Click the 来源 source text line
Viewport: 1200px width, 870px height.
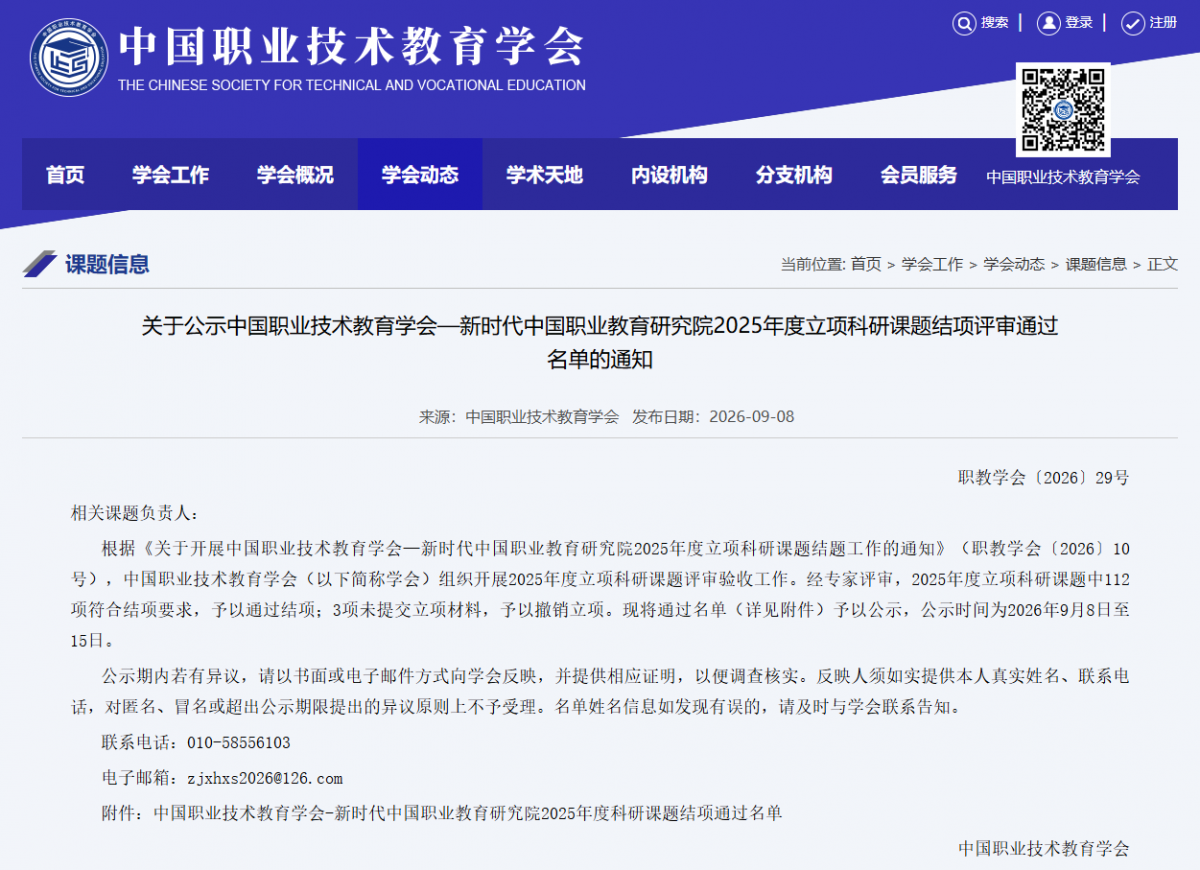(519, 416)
